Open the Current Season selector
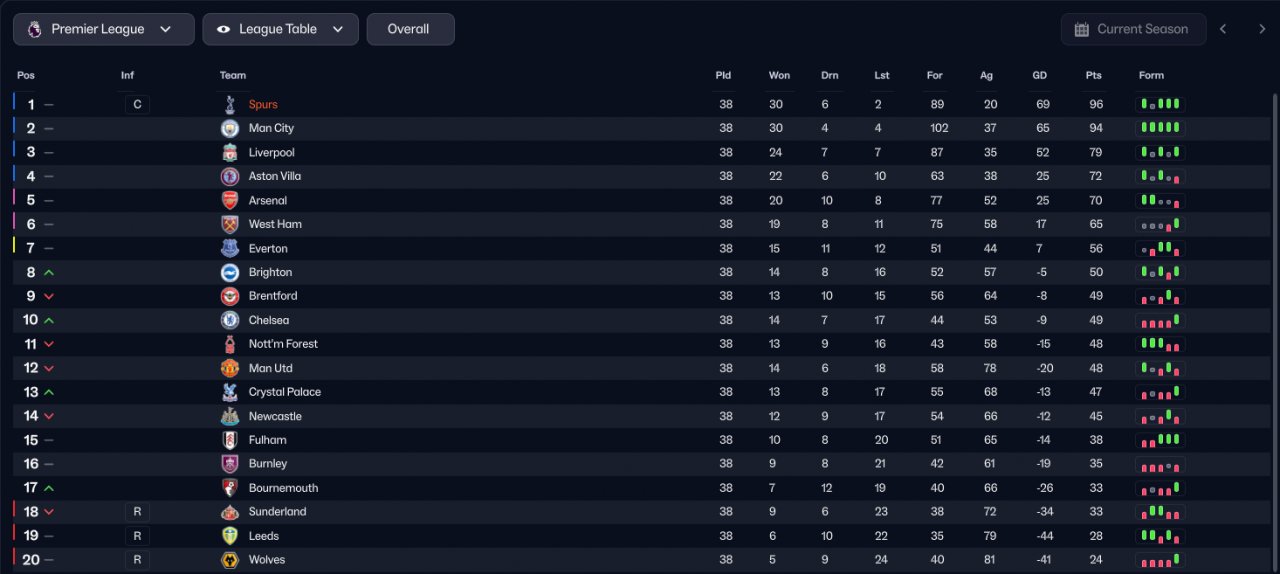 pos(1133,29)
